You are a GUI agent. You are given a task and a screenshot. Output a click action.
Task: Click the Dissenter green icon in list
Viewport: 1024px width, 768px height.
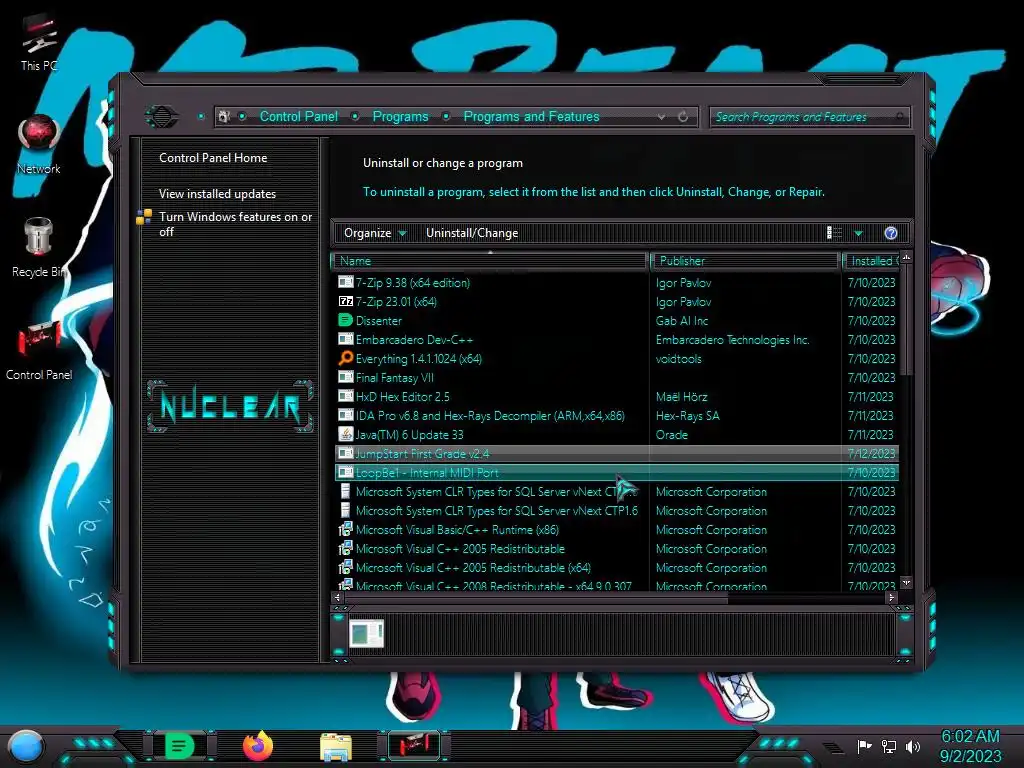click(x=345, y=320)
